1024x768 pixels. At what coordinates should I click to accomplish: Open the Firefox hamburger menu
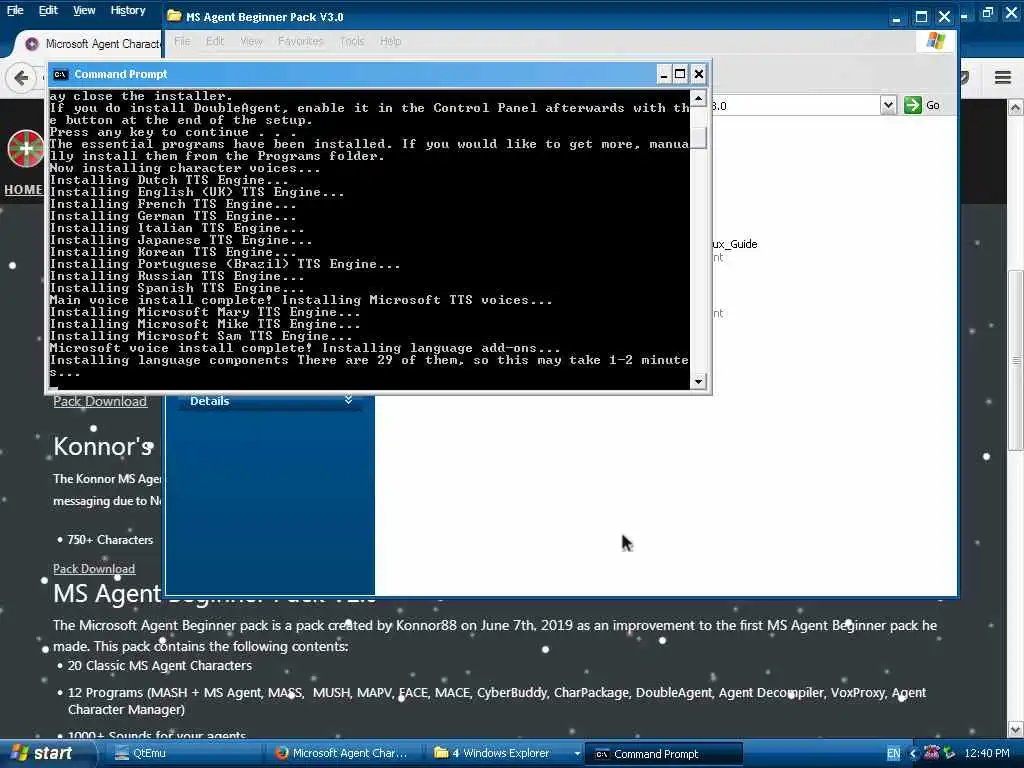[1002, 78]
